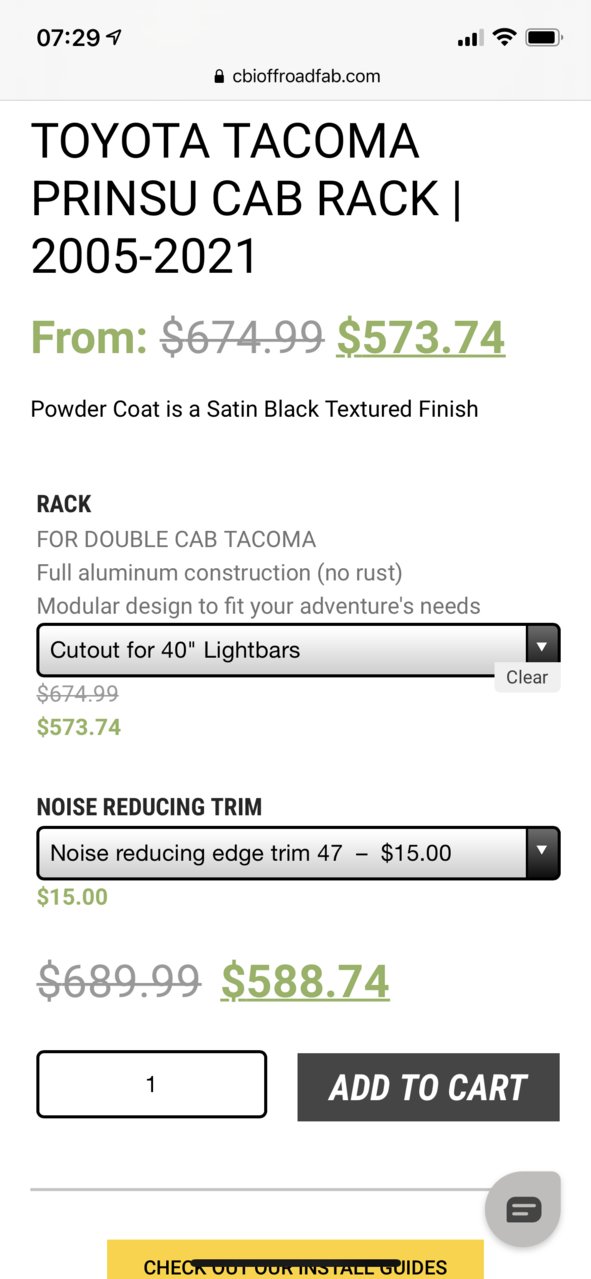
Task: Clear the rack selection
Action: [527, 677]
